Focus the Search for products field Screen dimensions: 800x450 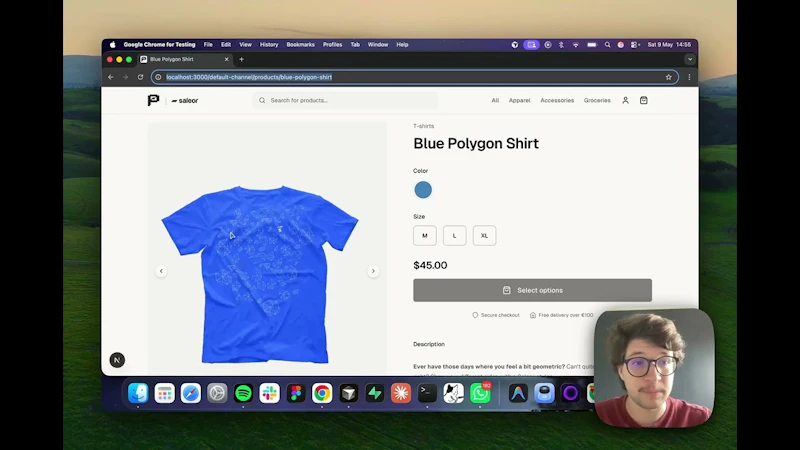(x=345, y=101)
